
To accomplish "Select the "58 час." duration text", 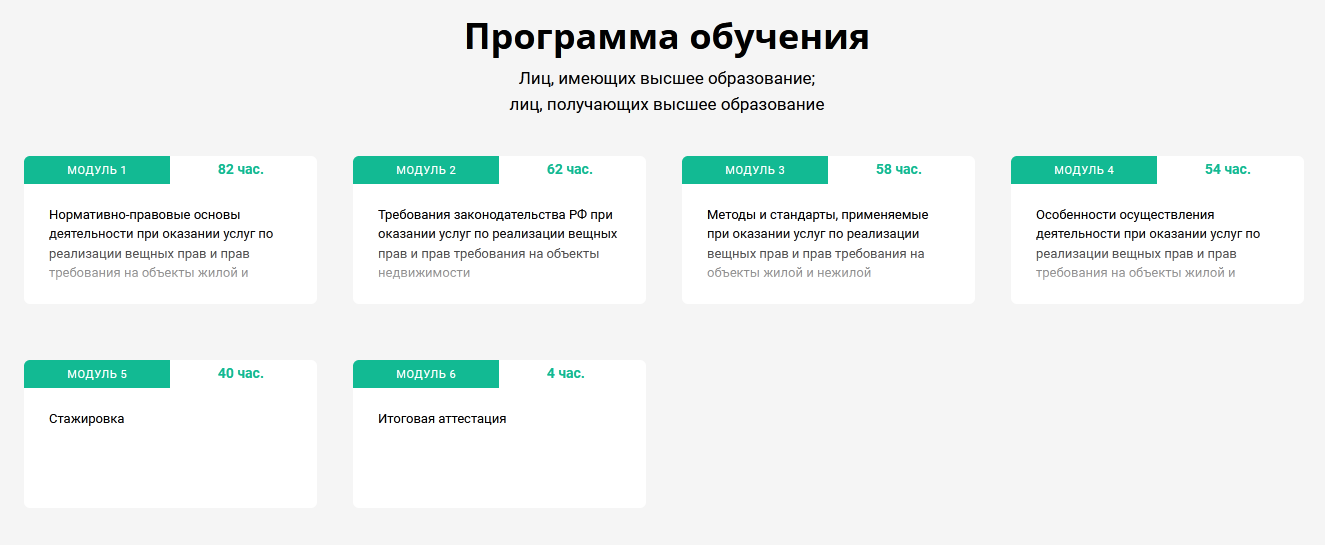I will 899,169.
